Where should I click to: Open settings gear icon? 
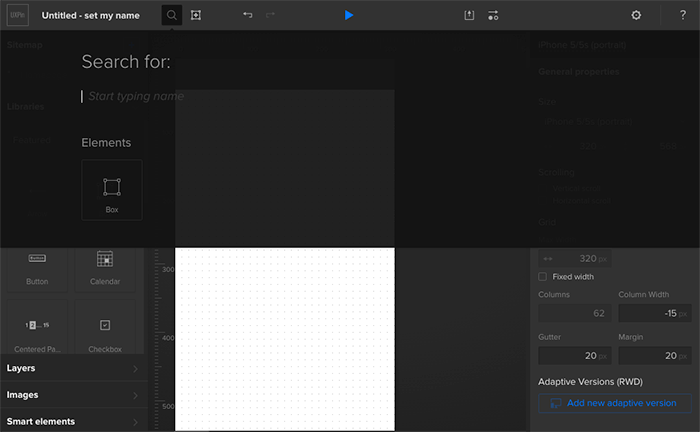click(636, 15)
